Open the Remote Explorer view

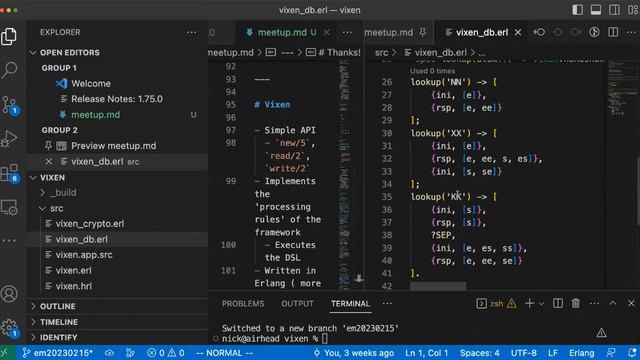click(9, 207)
